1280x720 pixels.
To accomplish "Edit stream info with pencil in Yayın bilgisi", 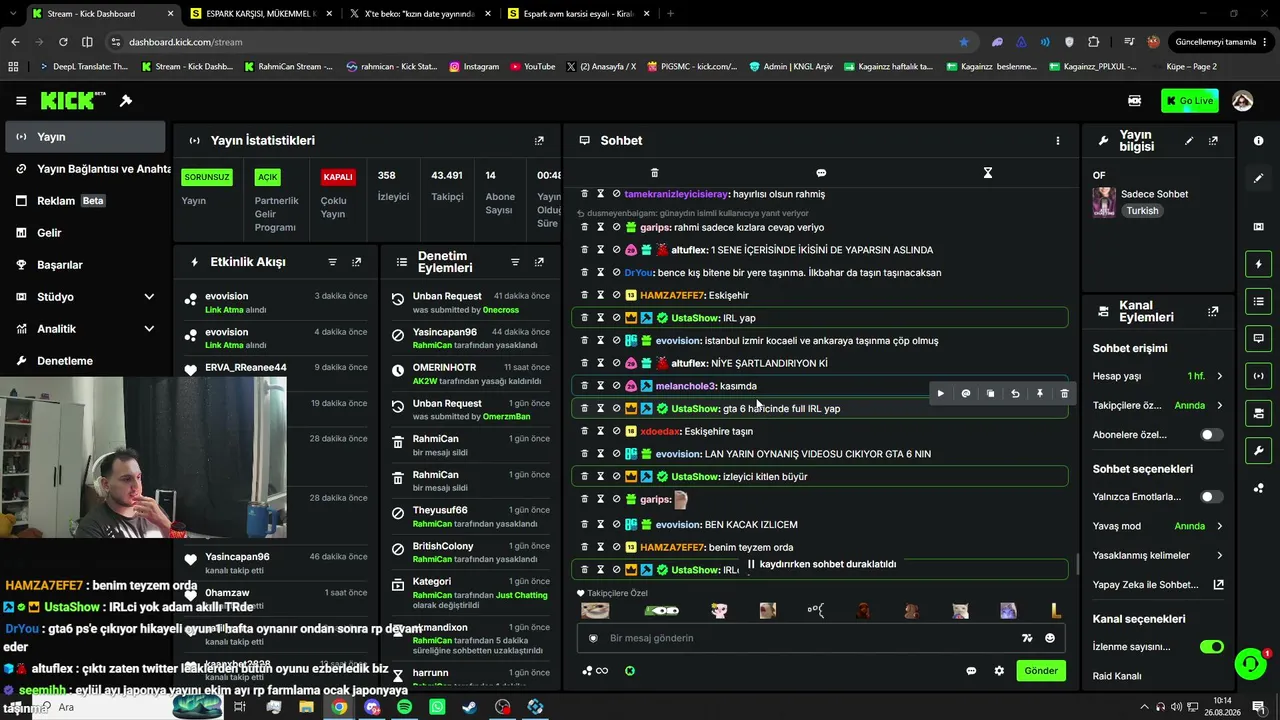I will pos(1189,141).
